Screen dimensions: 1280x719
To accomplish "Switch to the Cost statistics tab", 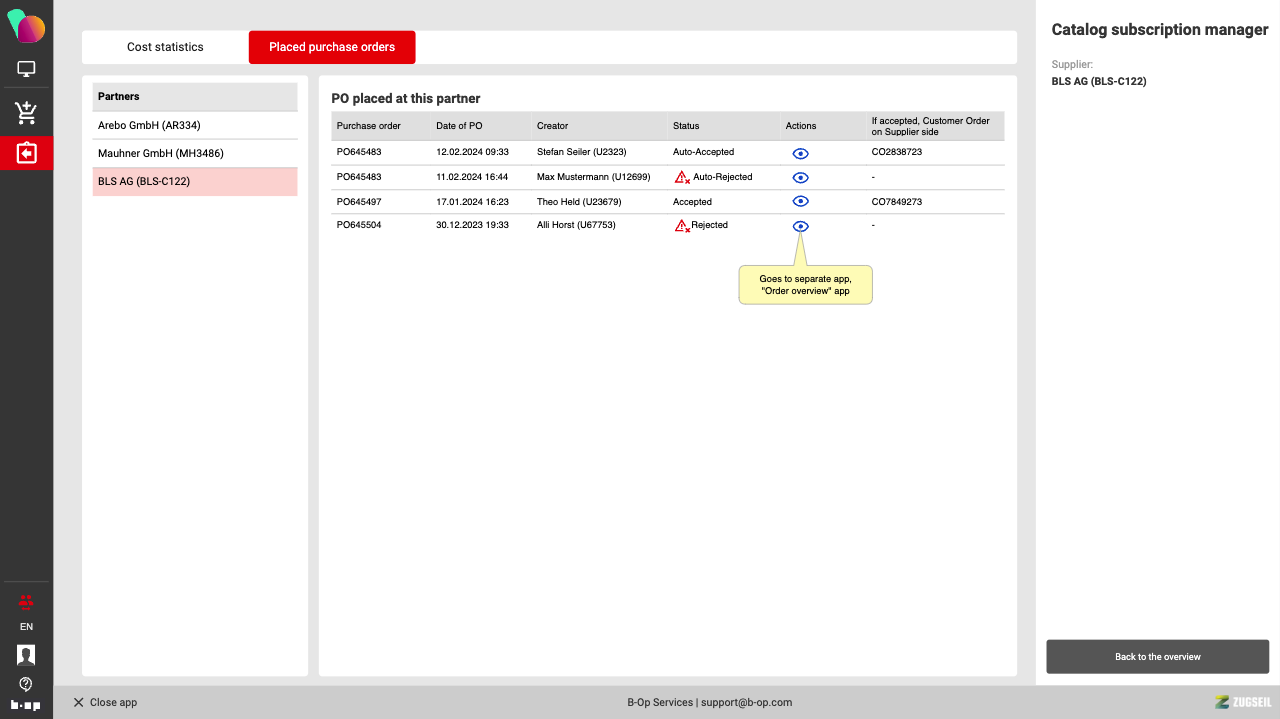I will pyautogui.click(x=165, y=47).
